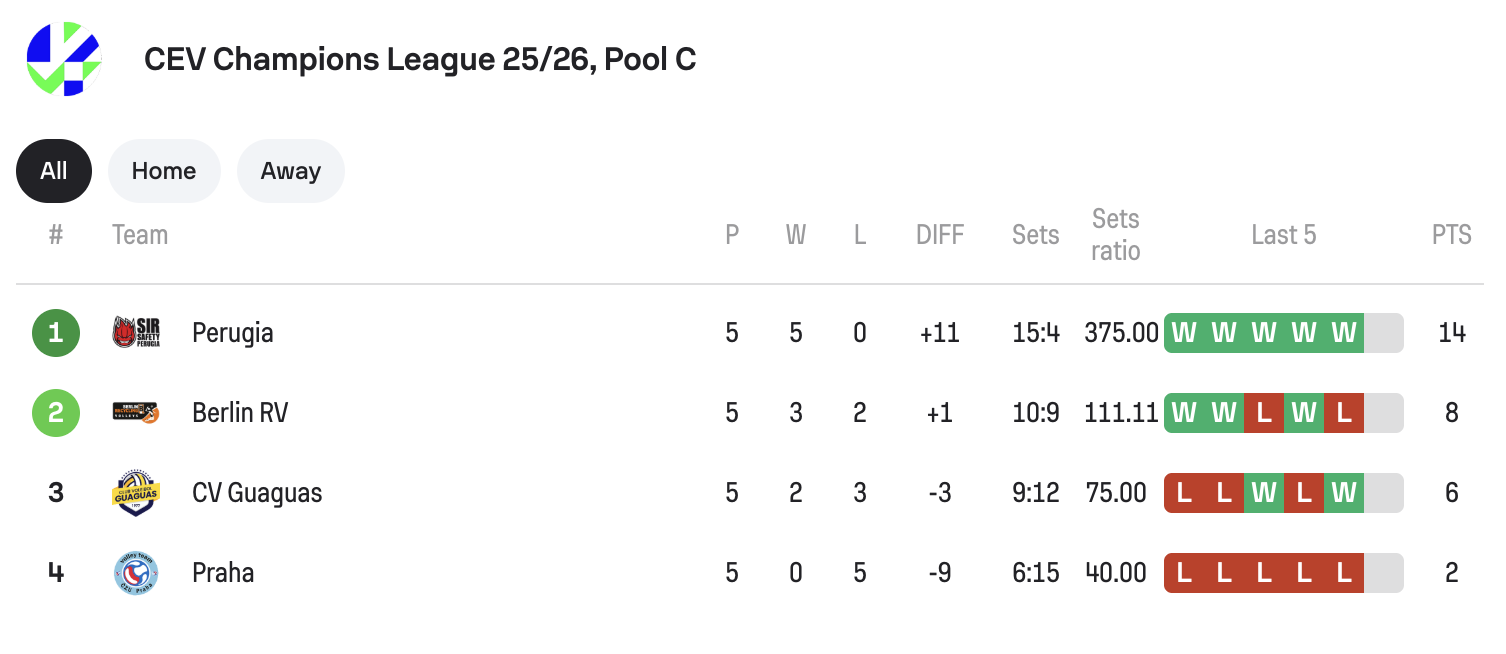Click the Perugia team logo
Viewport: 1506px width, 654px height.
pos(136,332)
